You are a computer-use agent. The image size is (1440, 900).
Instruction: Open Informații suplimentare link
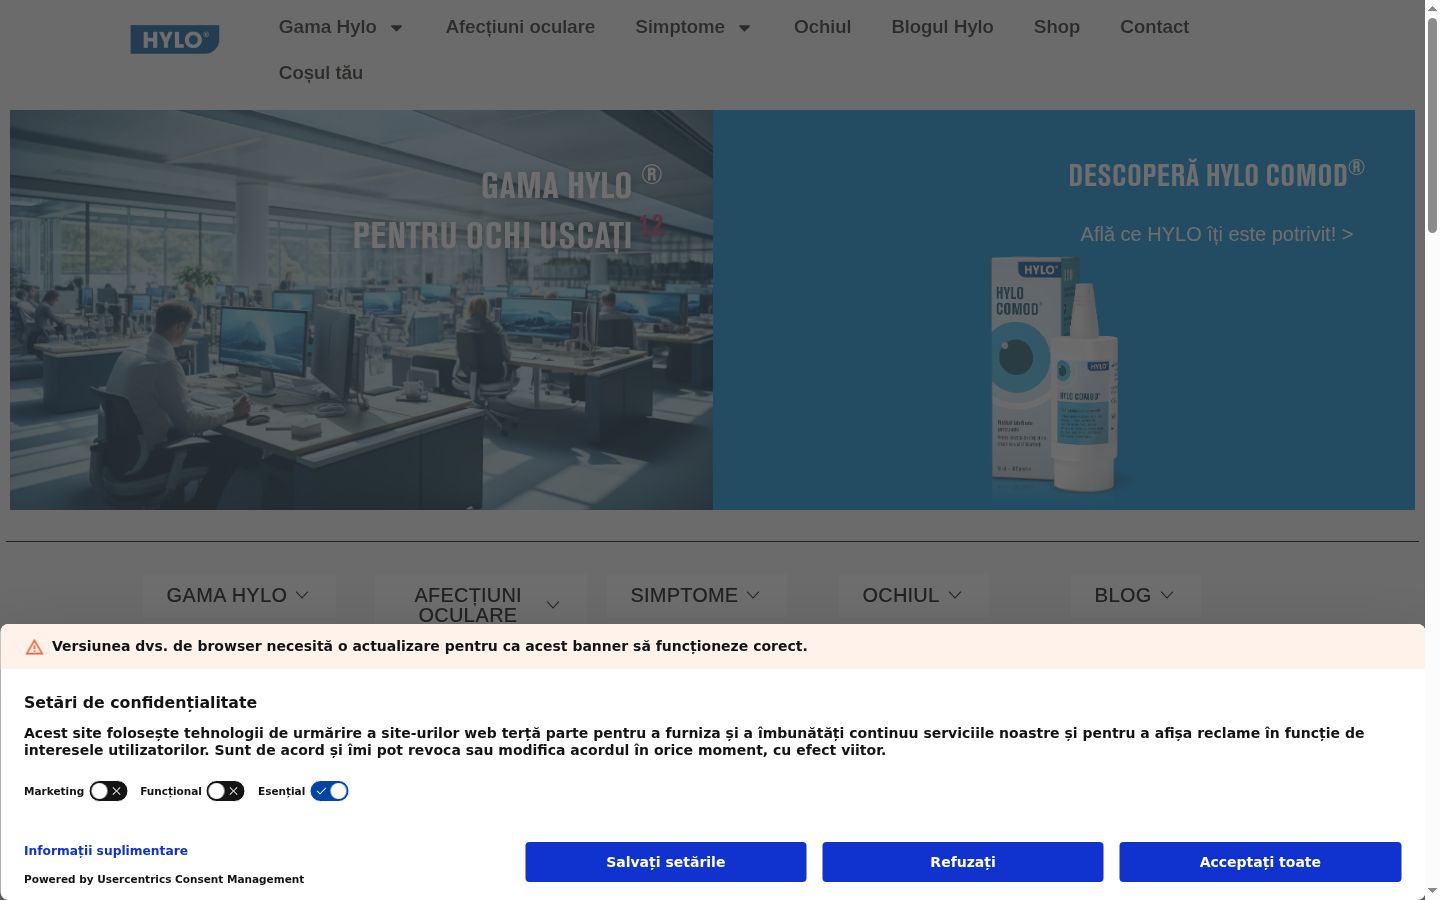pos(106,851)
